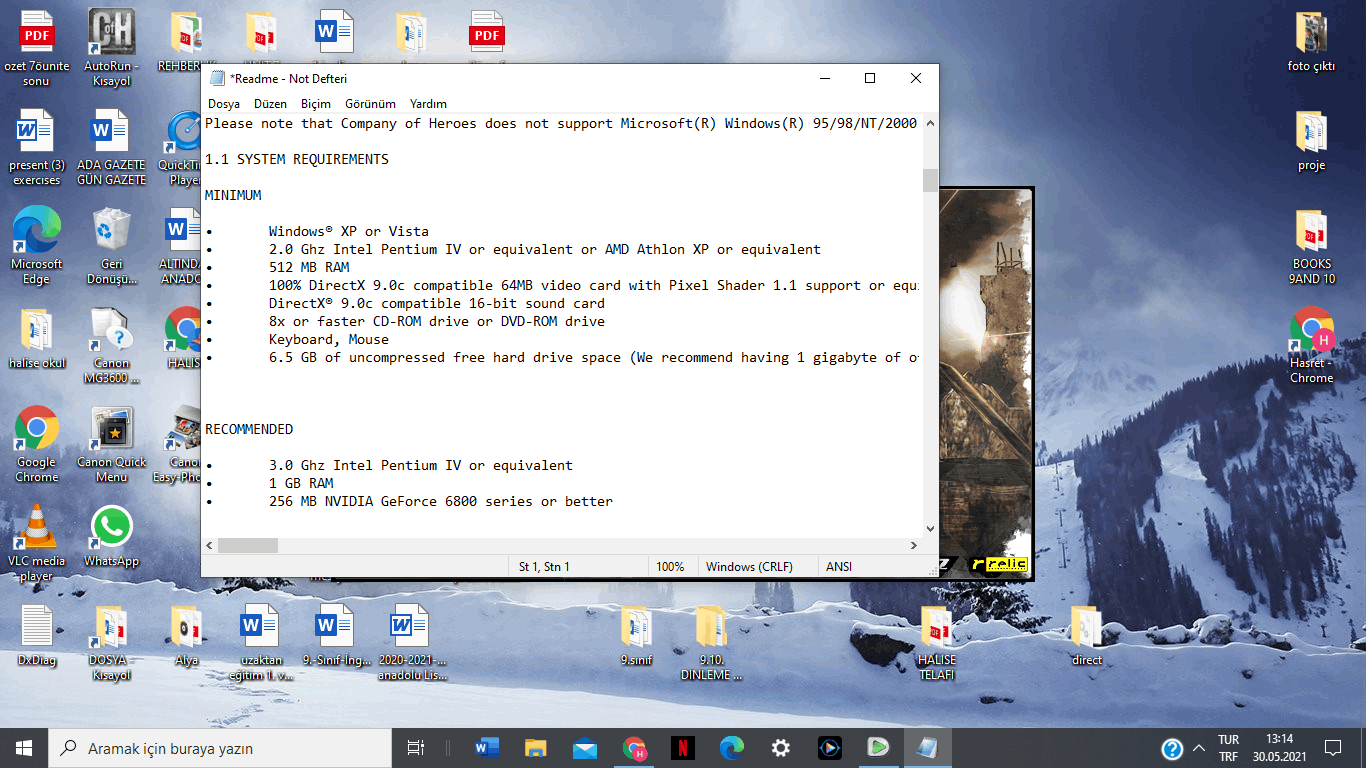The height and width of the screenshot is (768, 1366).
Task: Open the notification center icon
Action: (1333, 748)
